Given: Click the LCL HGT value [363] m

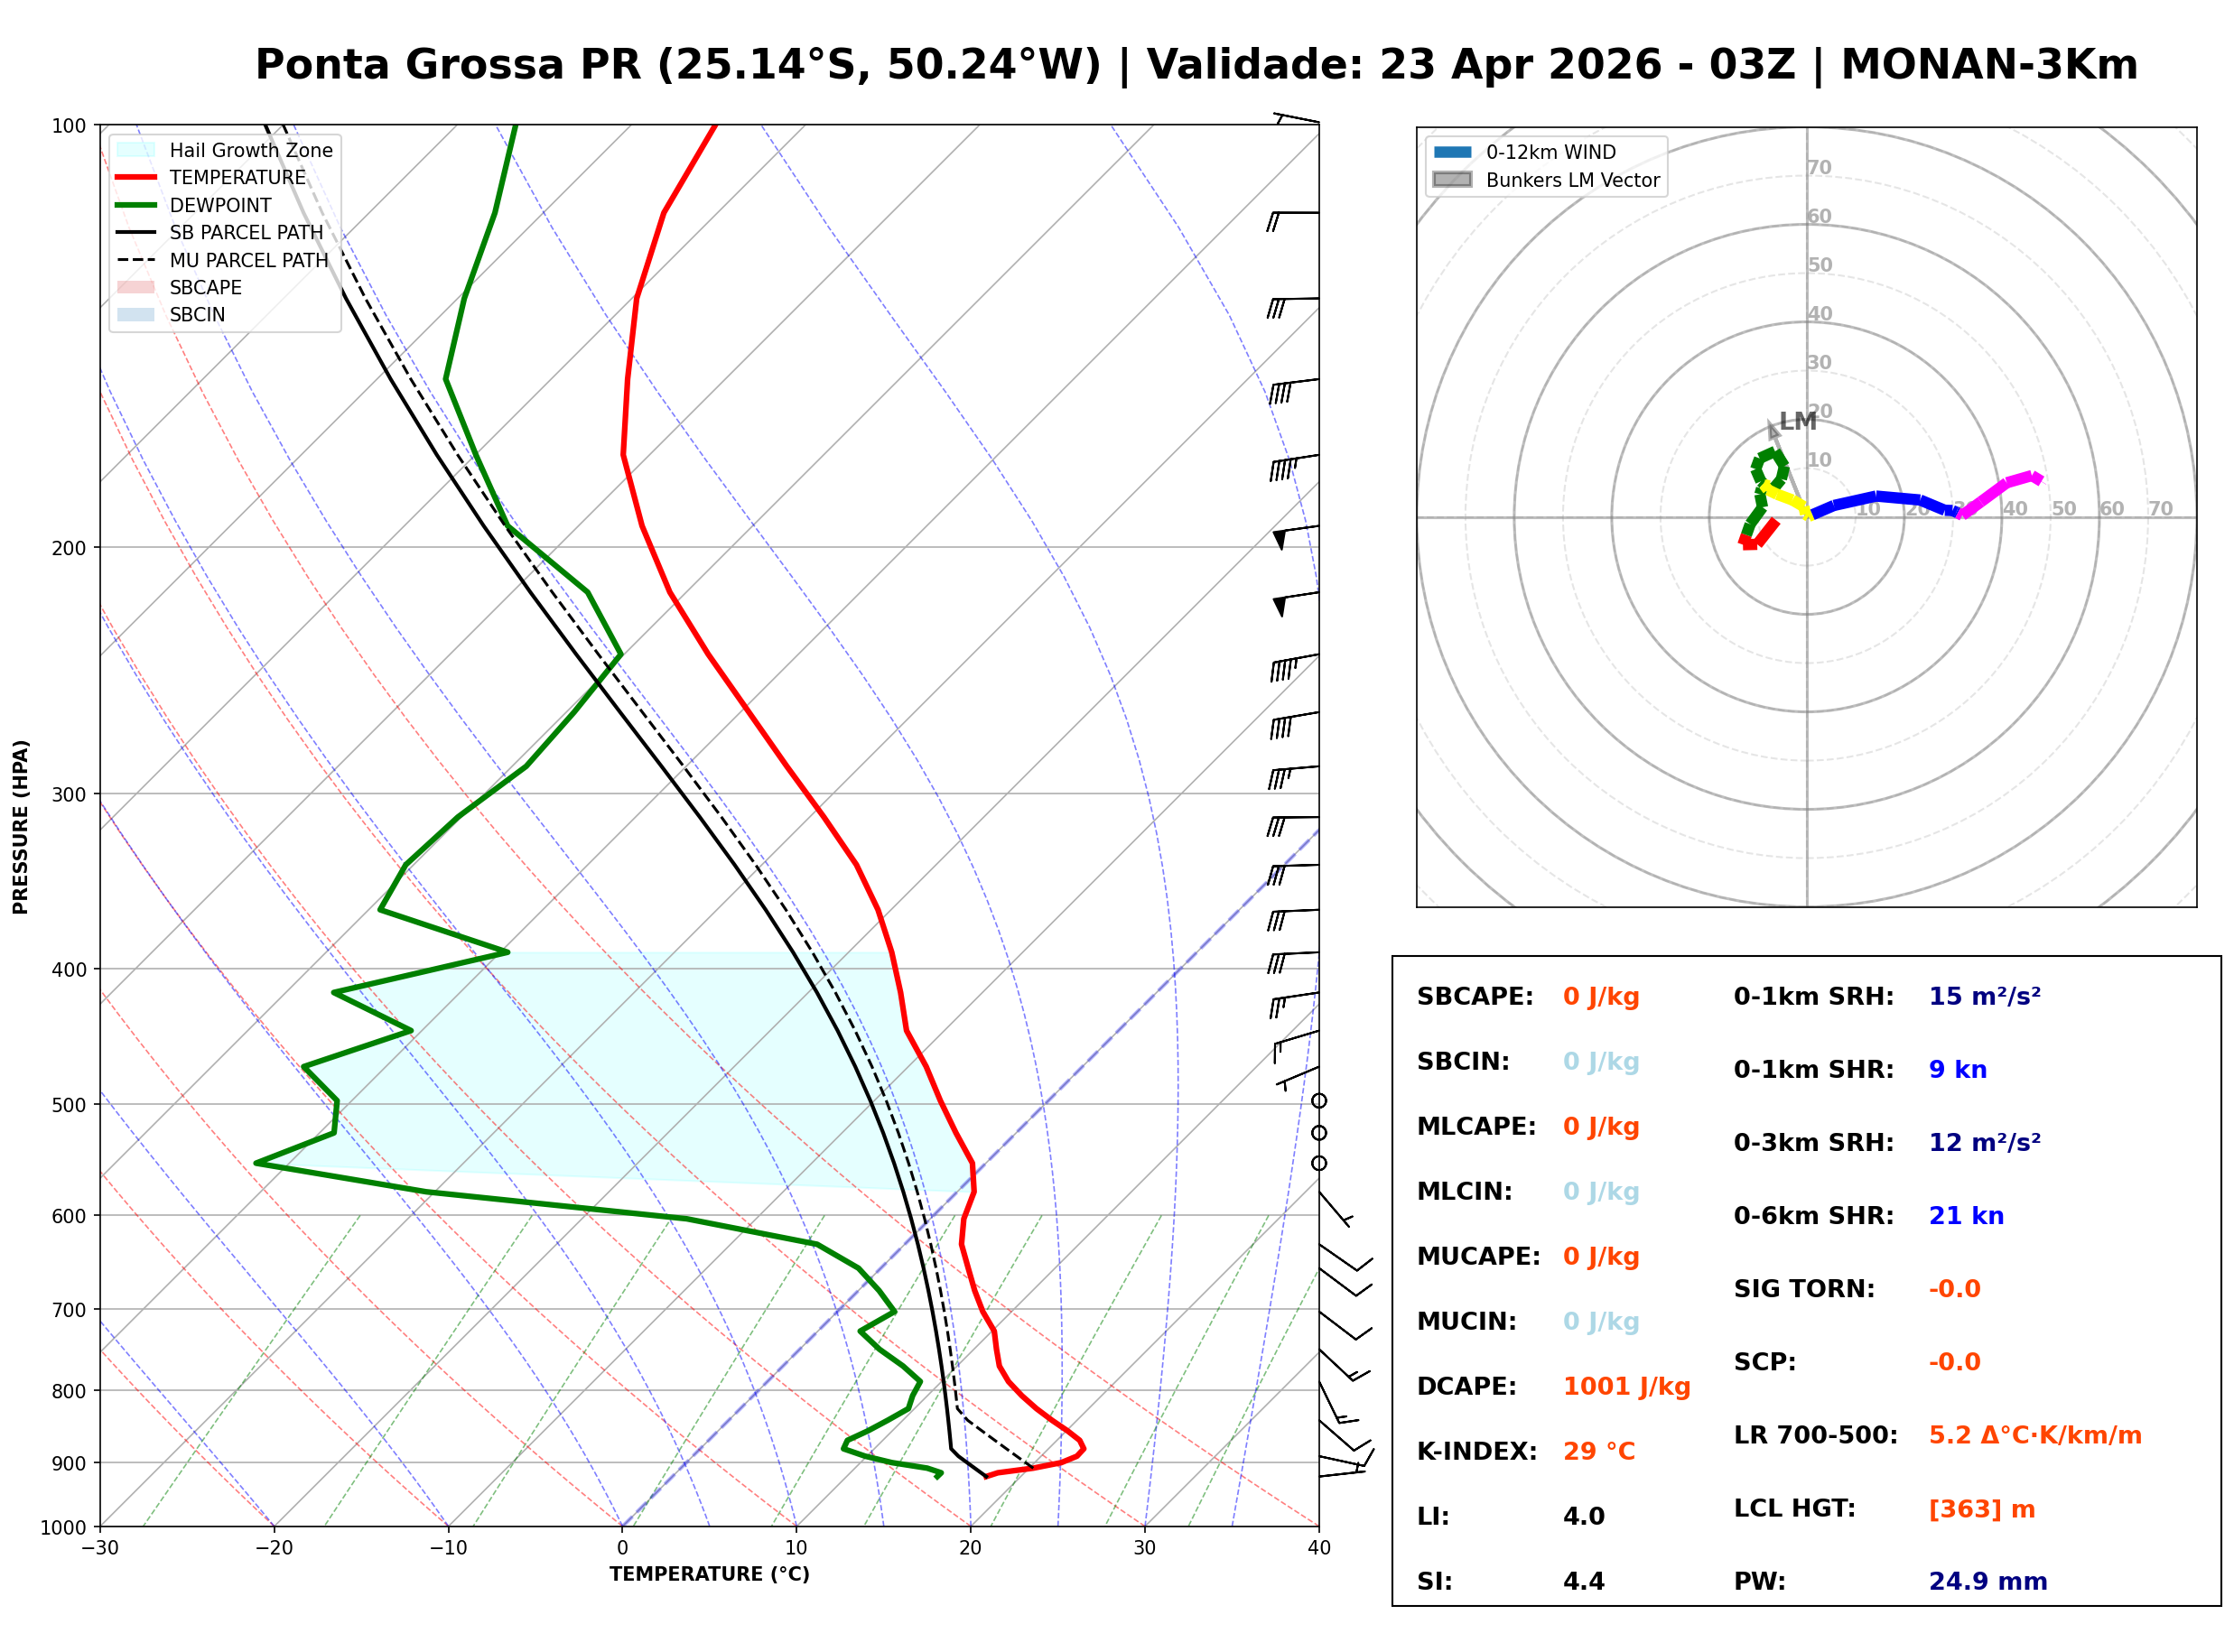Looking at the screenshot, I should coord(1982,1508).
